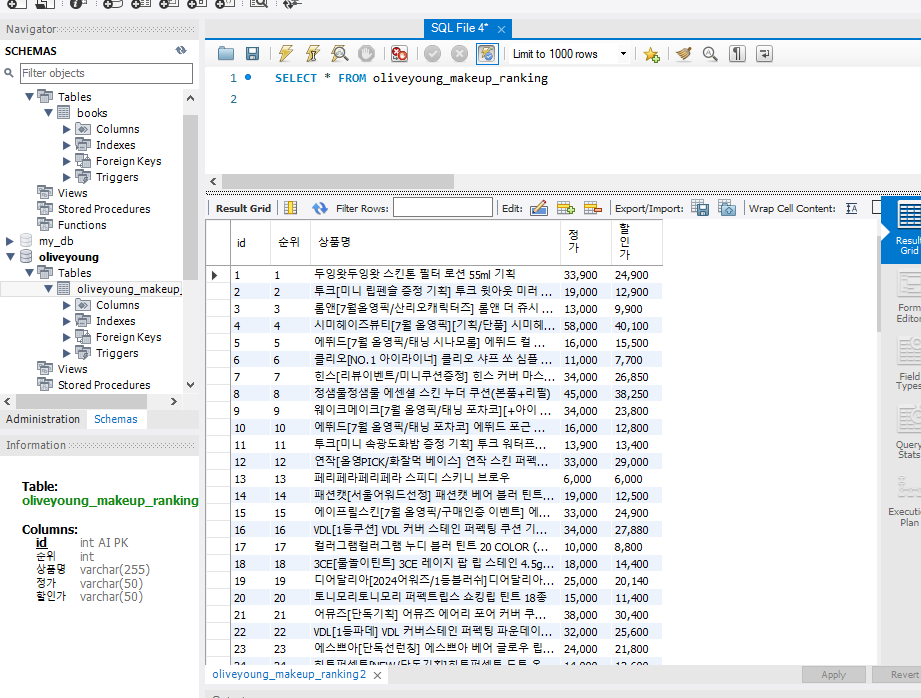This screenshot has width=921, height=698.
Task: Sort by the 상품명 column header
Action: point(436,242)
